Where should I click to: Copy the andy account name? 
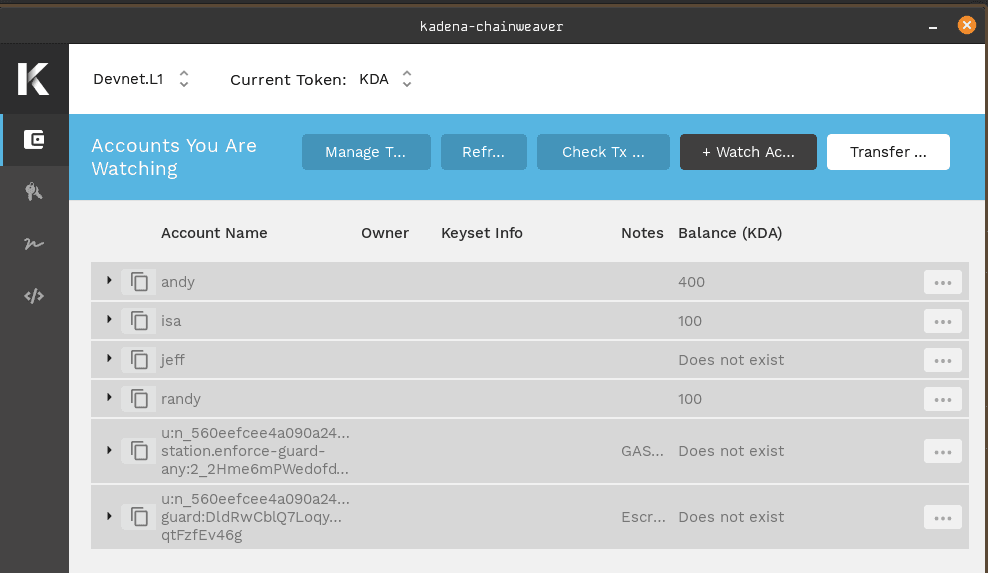pyautogui.click(x=139, y=282)
